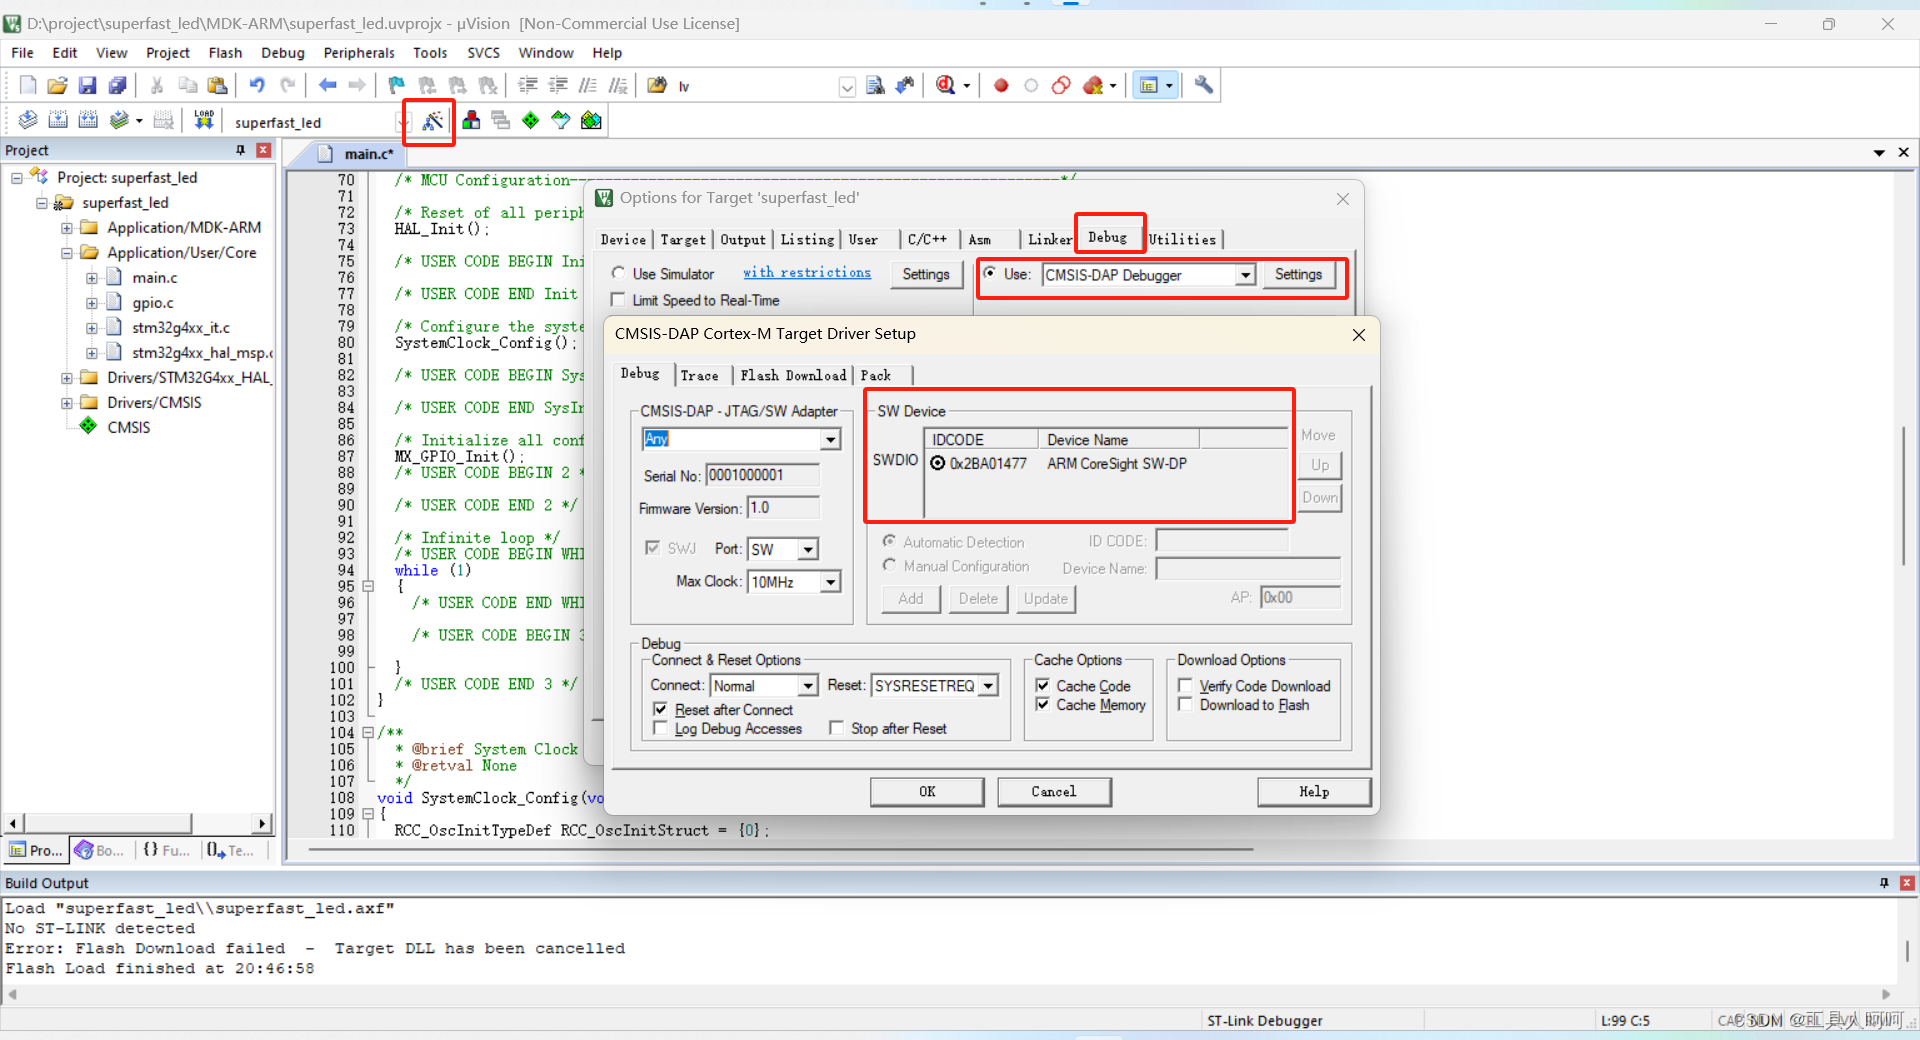1920x1040 pixels.
Task: Open the Reset SYSRESETREQ dropdown
Action: [988, 686]
